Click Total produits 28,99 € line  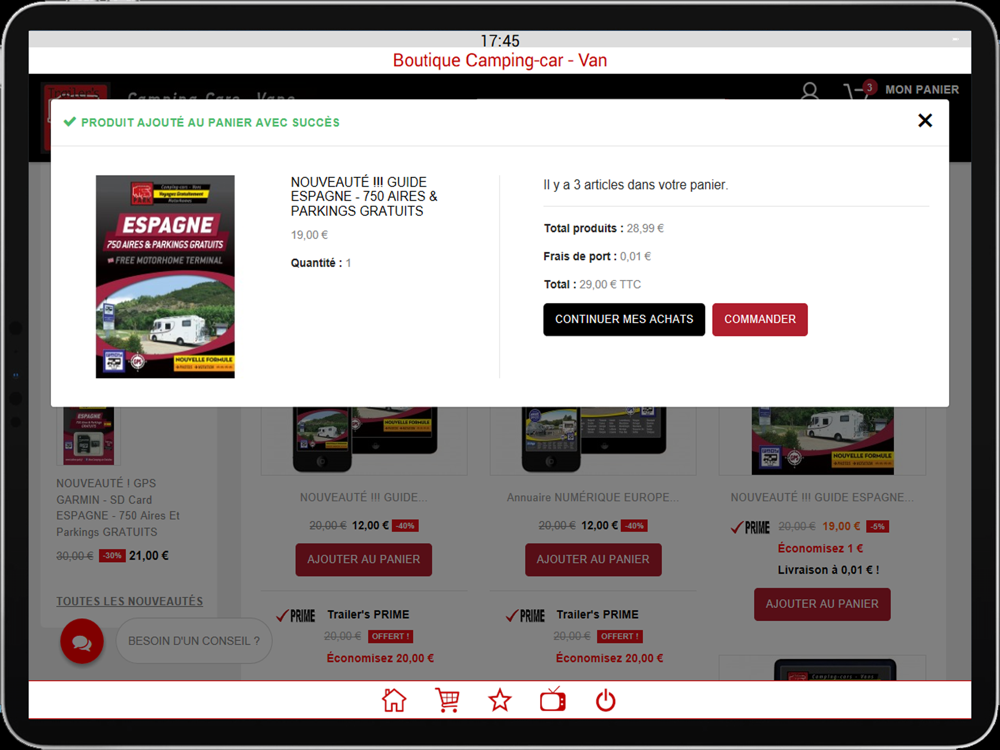603,228
